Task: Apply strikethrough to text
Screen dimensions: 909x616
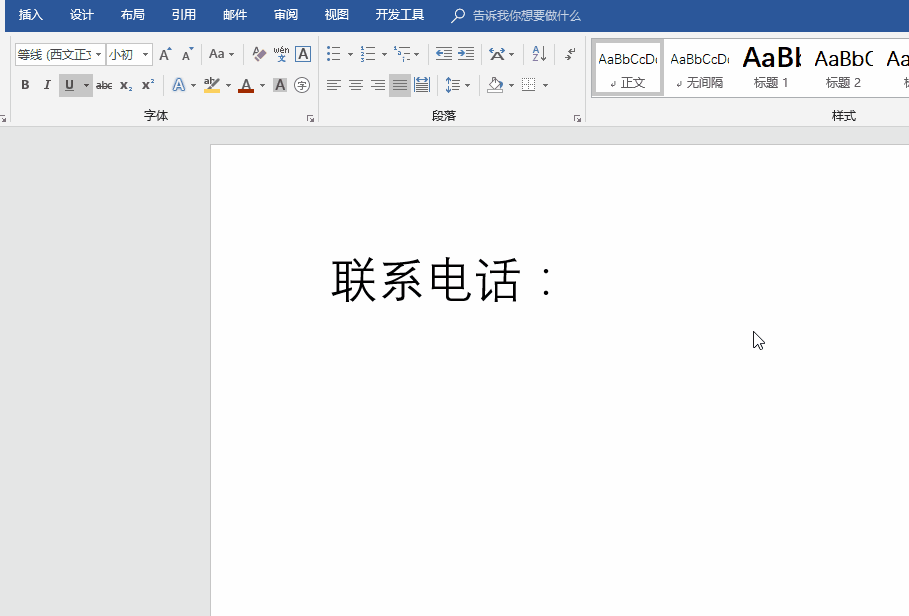Action: coord(104,86)
